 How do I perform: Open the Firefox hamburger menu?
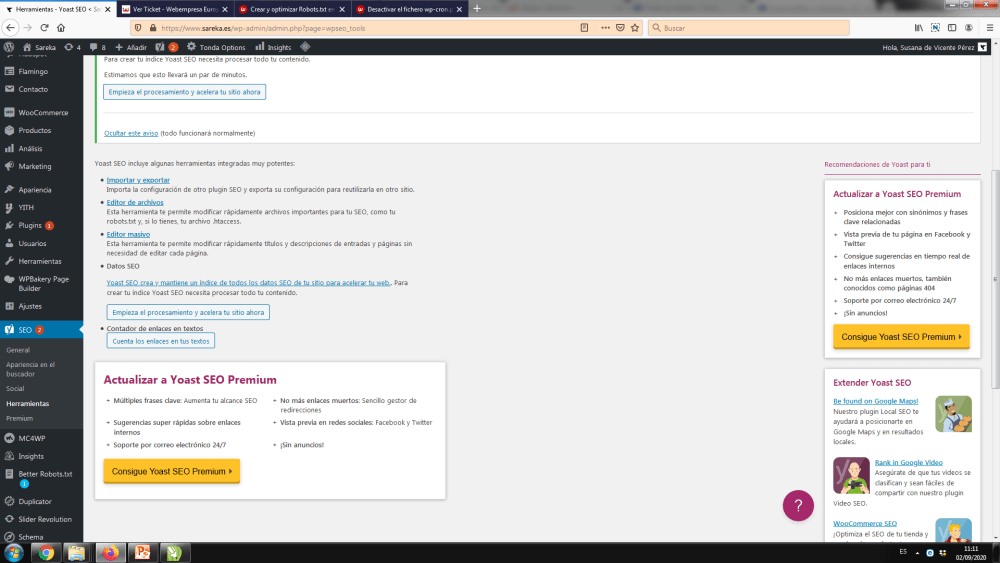pyautogui.click(x=989, y=28)
